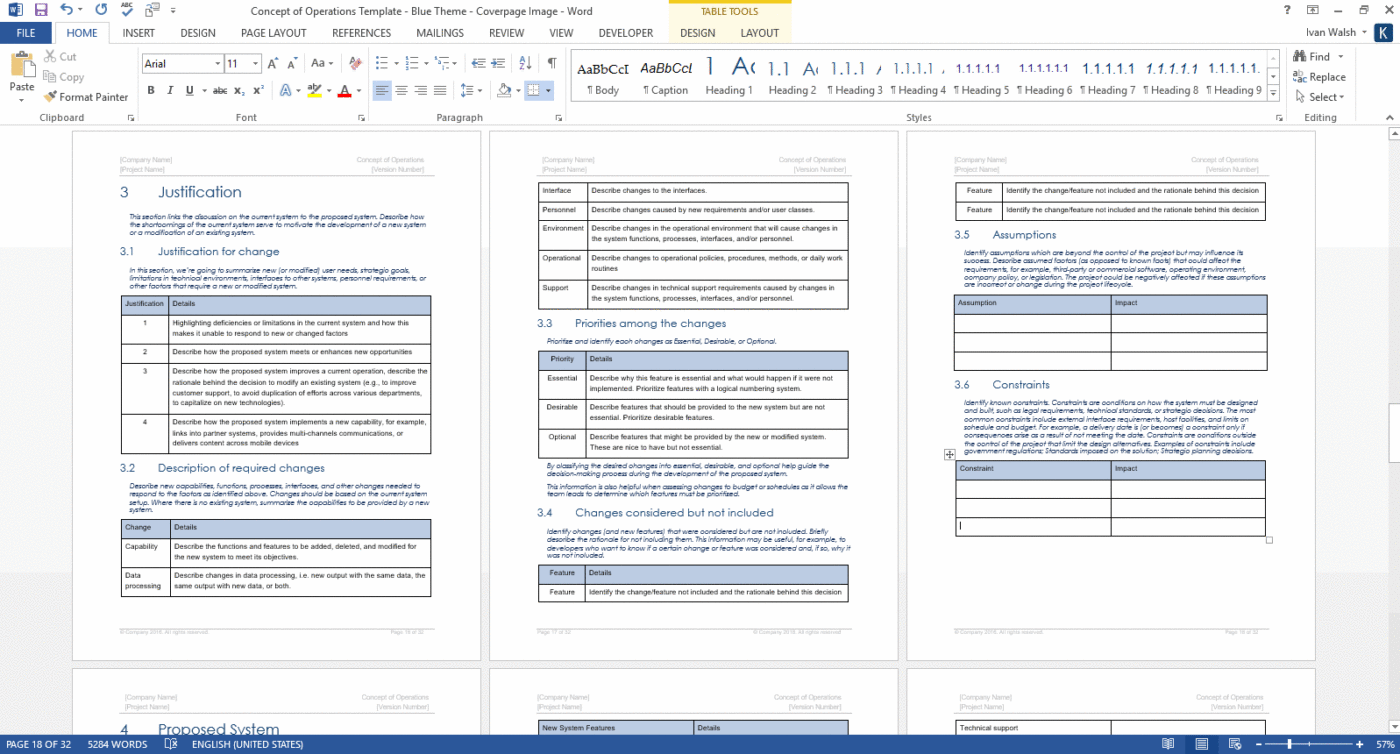Viewport: 1400px width, 754px height.
Task: Open the Sort dialog
Action: coord(524,62)
